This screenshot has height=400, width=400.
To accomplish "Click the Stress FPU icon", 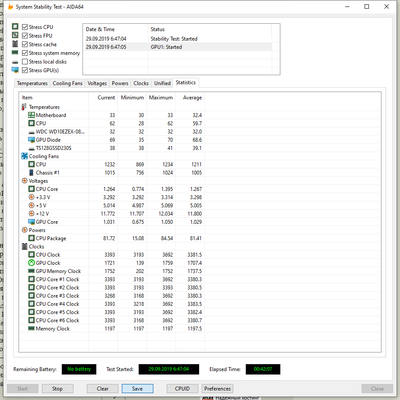I will pos(15,35).
